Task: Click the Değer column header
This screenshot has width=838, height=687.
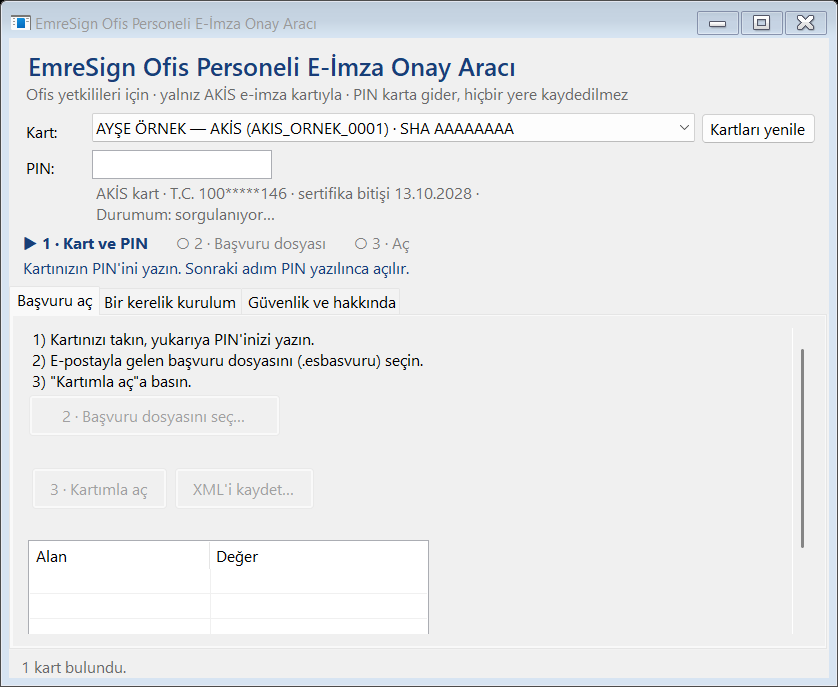Action: click(x=319, y=557)
